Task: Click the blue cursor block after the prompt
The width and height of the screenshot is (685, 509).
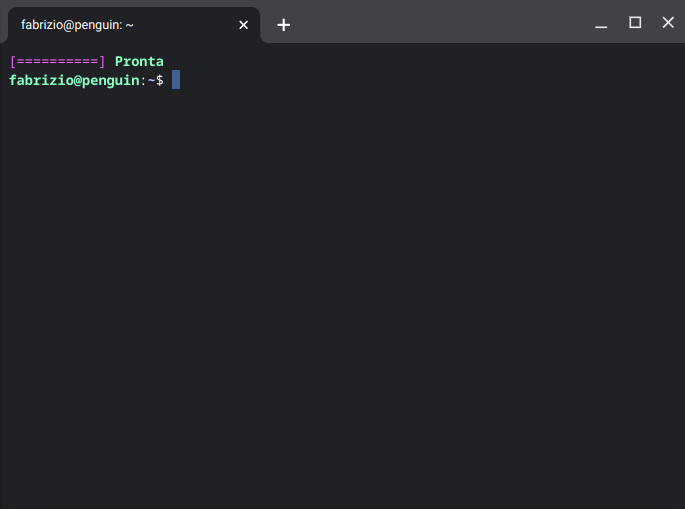Action: click(176, 80)
